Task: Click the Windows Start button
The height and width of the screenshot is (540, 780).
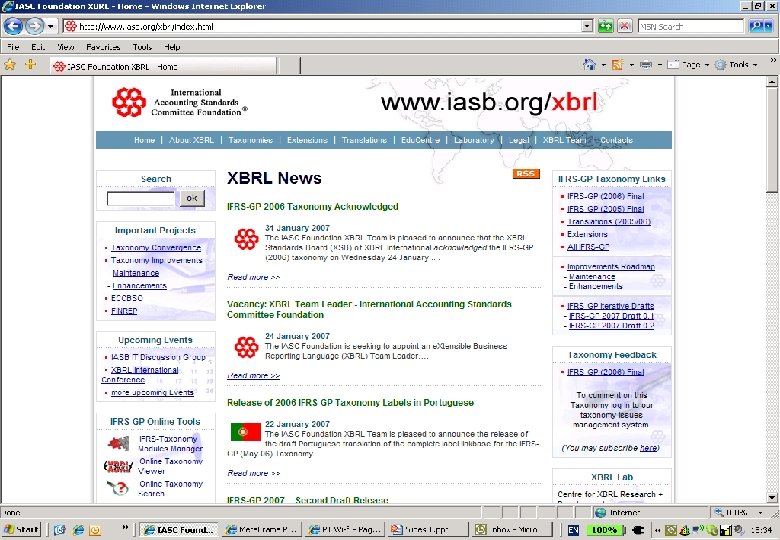Action: (21, 530)
